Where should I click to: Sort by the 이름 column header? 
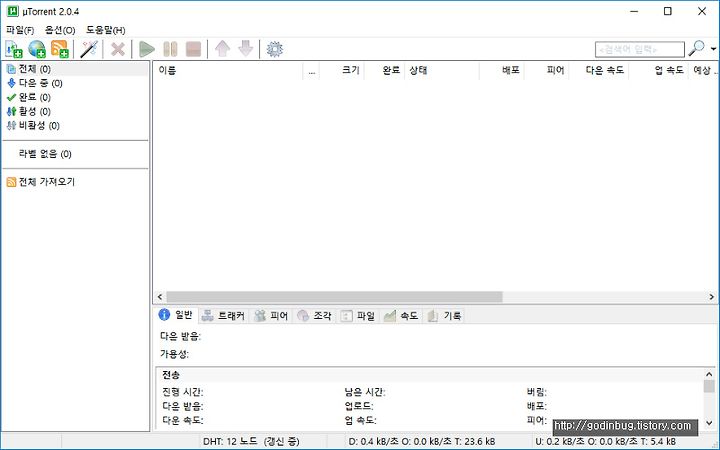click(x=228, y=70)
